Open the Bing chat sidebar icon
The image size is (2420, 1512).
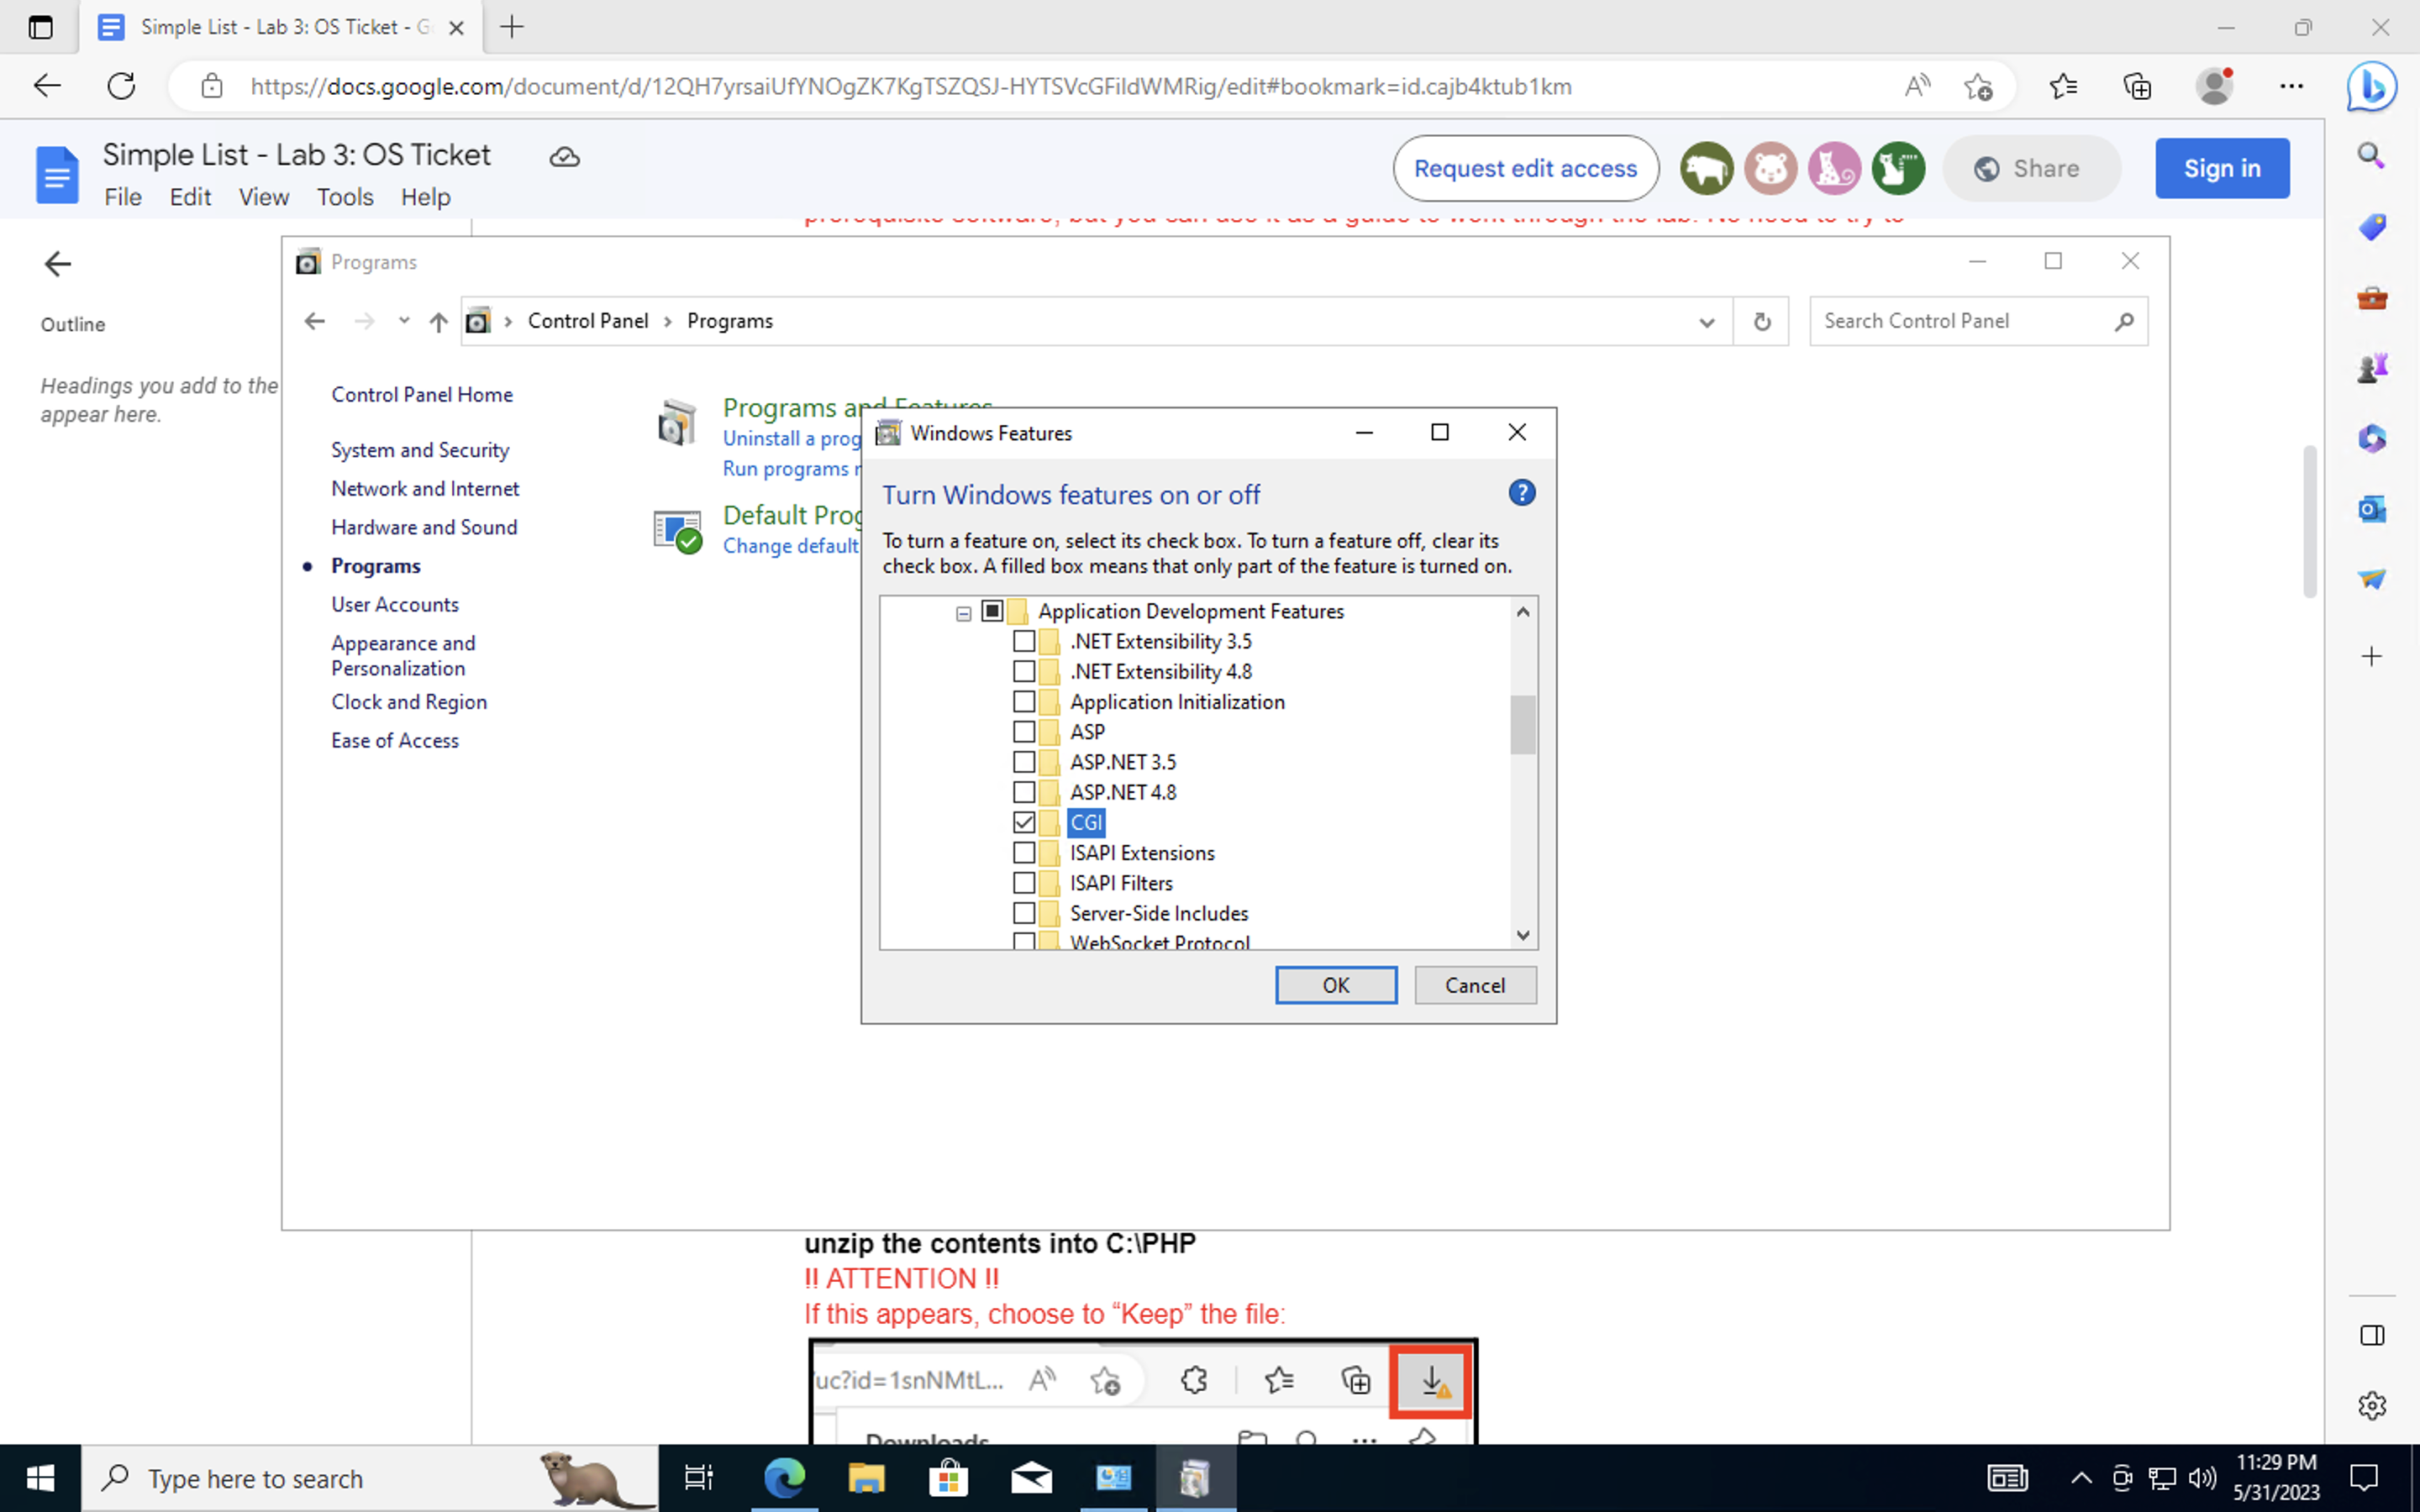(x=2371, y=87)
